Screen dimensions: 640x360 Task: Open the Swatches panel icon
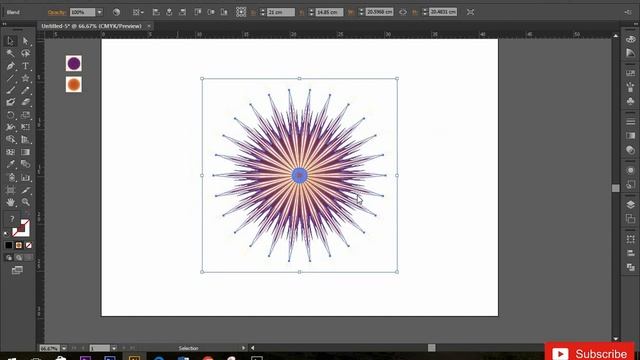click(x=630, y=73)
